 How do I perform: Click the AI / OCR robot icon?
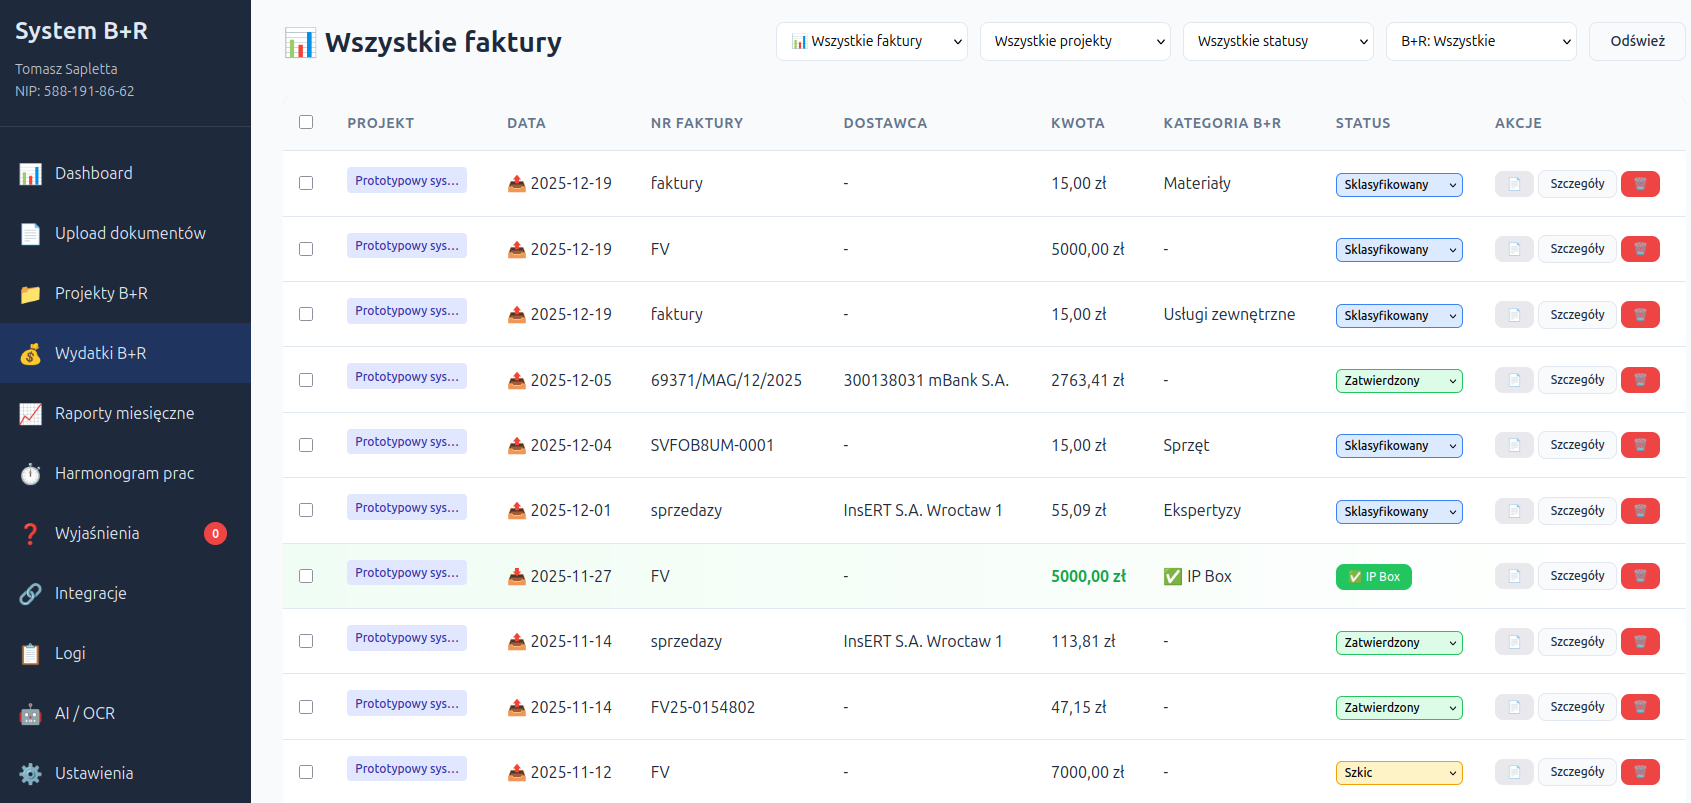tap(31, 714)
